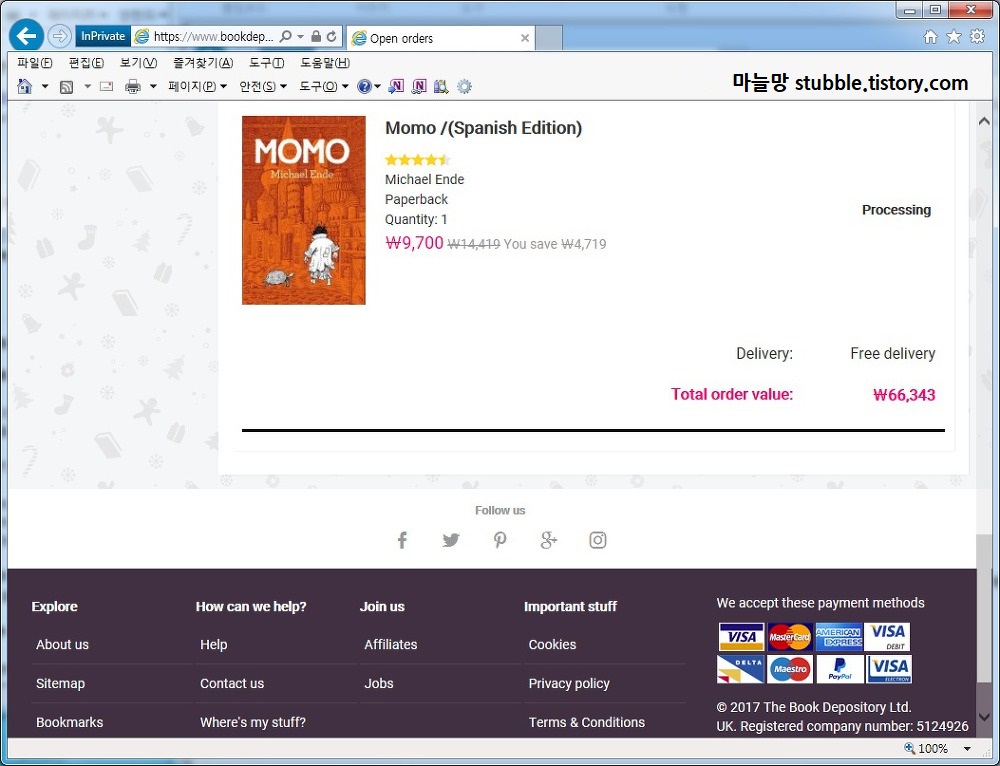The width and height of the screenshot is (1000, 766).
Task: Click the Michael Ende author link
Action: 424,179
